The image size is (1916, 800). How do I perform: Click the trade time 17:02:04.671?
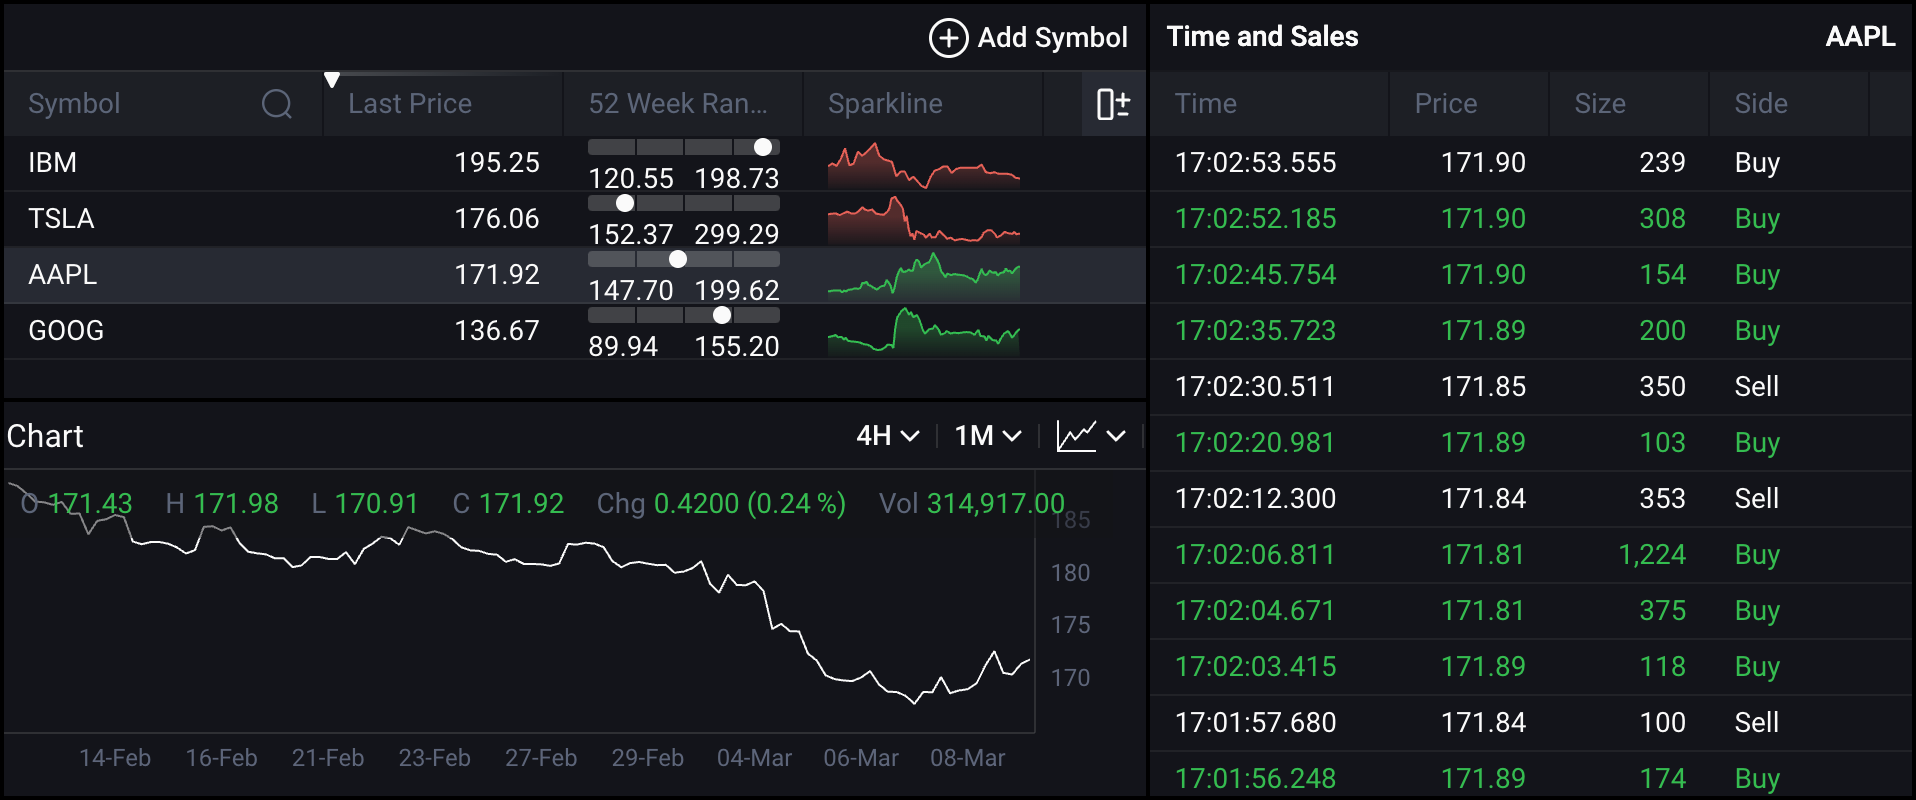(1255, 611)
